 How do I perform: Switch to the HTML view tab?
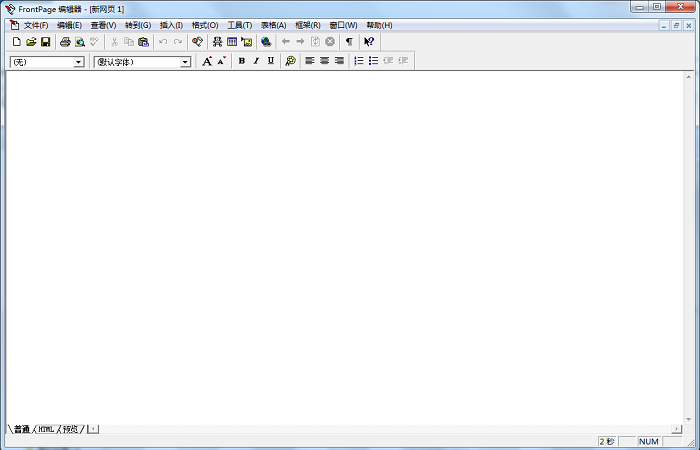(x=47, y=429)
